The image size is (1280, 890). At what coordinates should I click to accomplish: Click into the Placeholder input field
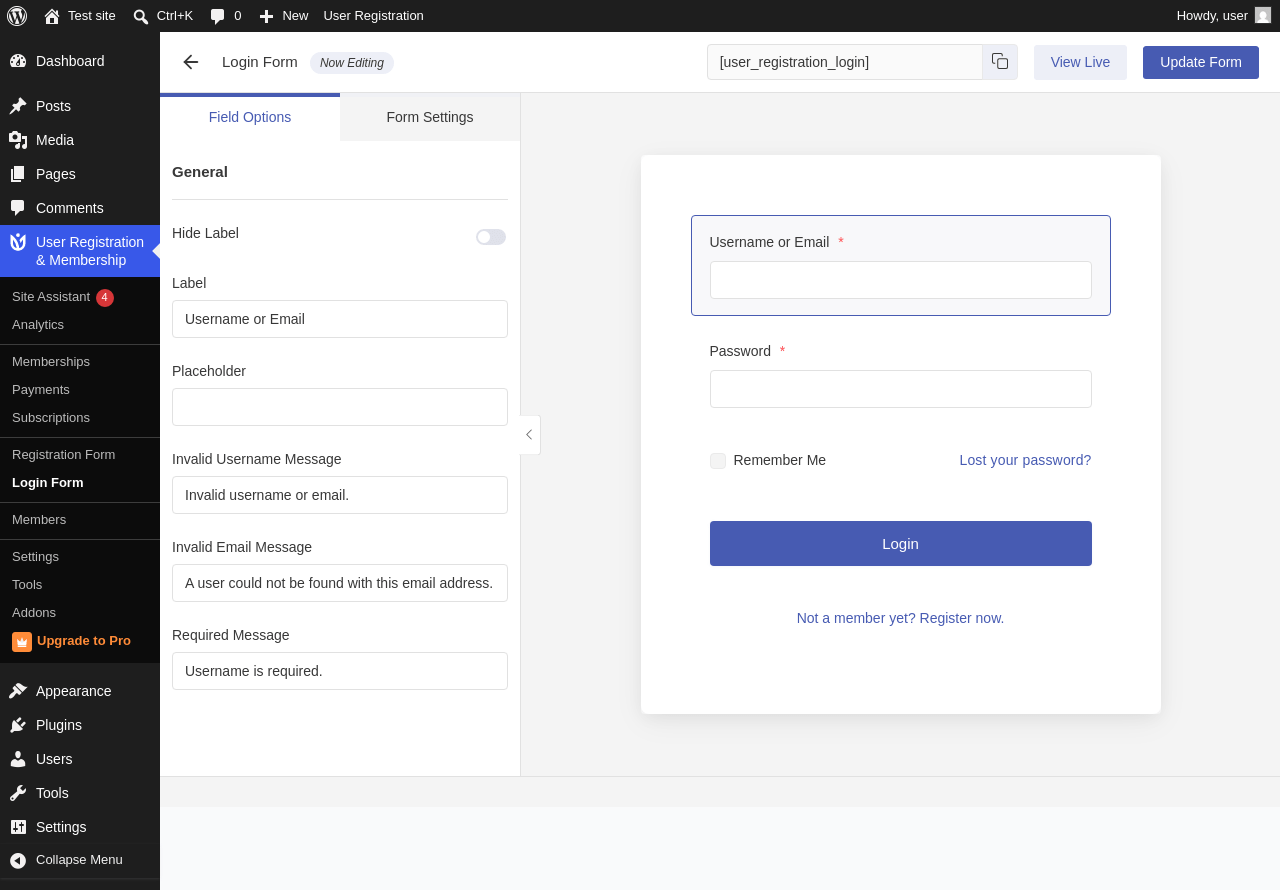(340, 407)
